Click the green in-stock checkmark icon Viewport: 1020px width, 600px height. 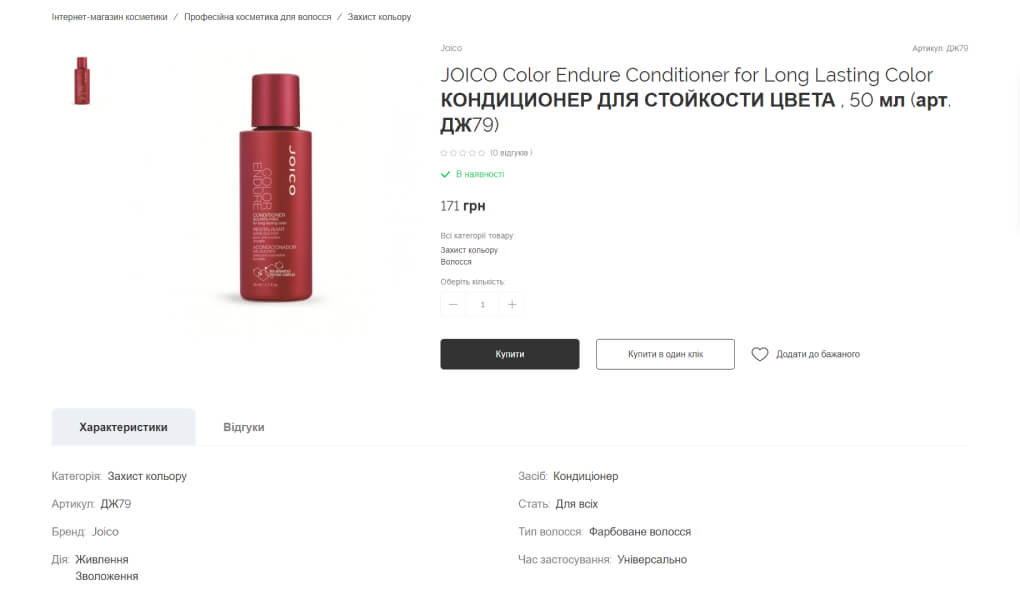point(445,174)
